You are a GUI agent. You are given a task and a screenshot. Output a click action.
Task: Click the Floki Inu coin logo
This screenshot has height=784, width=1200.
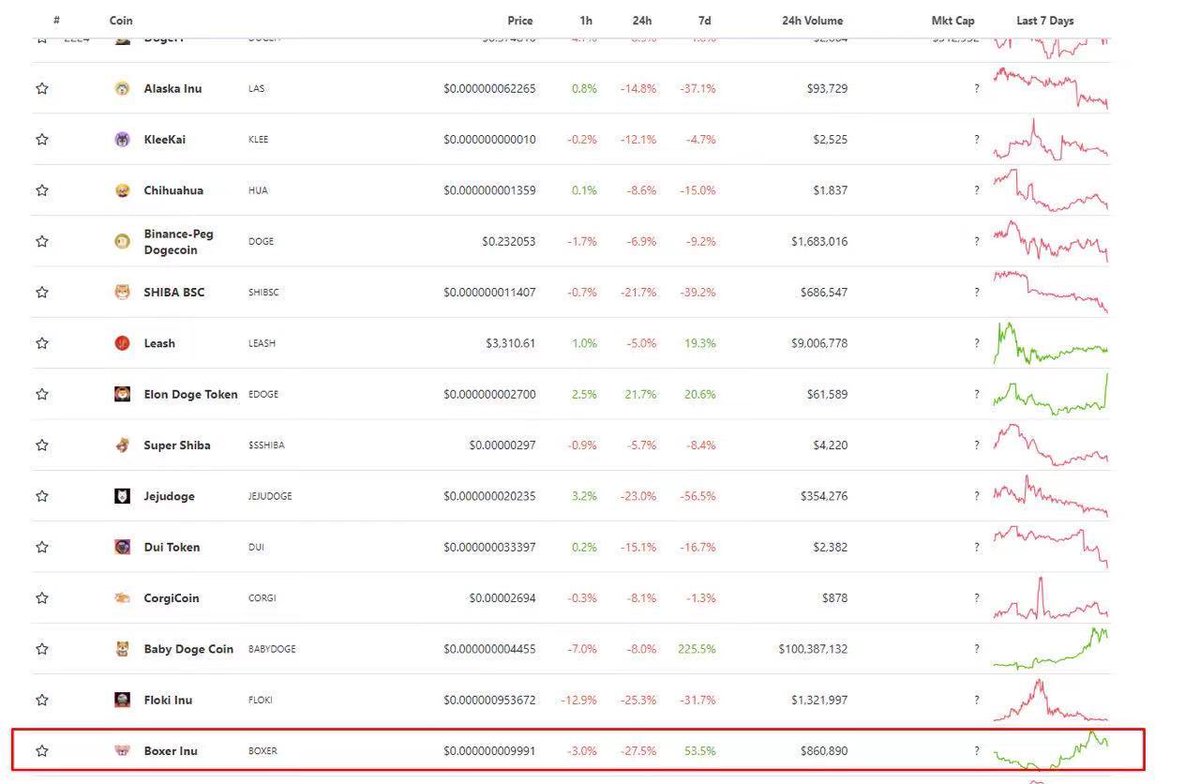coord(122,701)
